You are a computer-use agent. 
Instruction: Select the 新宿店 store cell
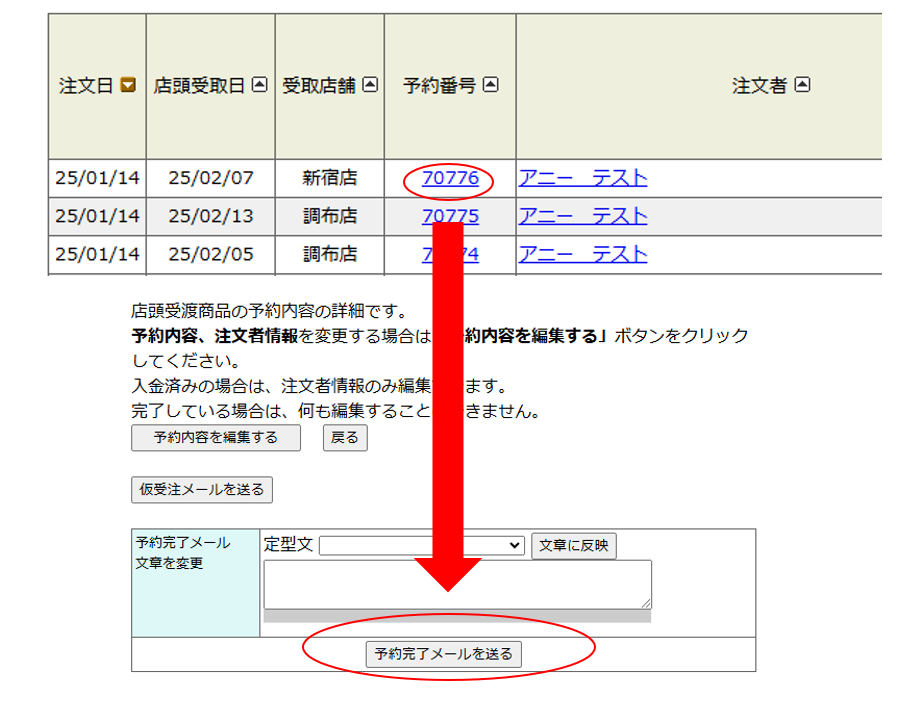pos(329,179)
